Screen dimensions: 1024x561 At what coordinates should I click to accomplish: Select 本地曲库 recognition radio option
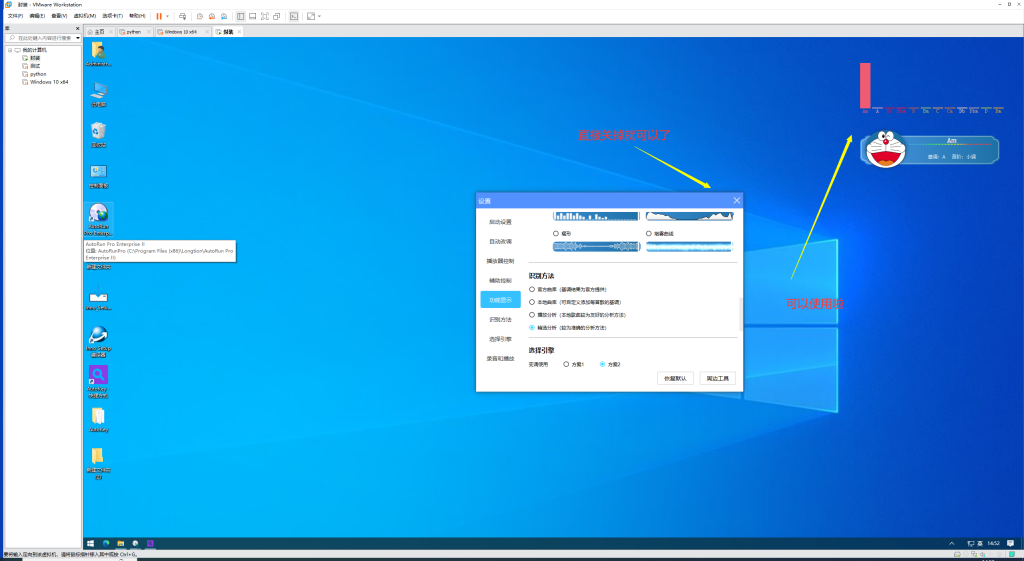(x=532, y=302)
